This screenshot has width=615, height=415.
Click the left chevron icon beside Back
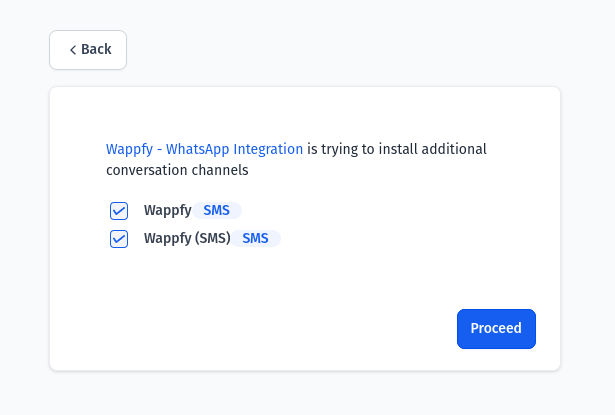point(73,50)
